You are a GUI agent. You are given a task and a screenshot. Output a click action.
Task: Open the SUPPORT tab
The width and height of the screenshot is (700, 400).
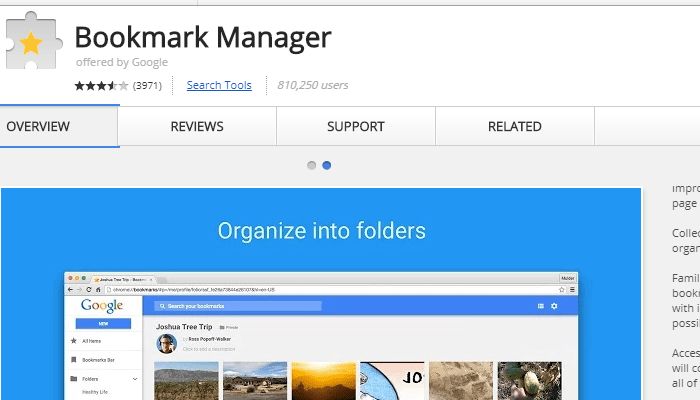click(x=355, y=127)
